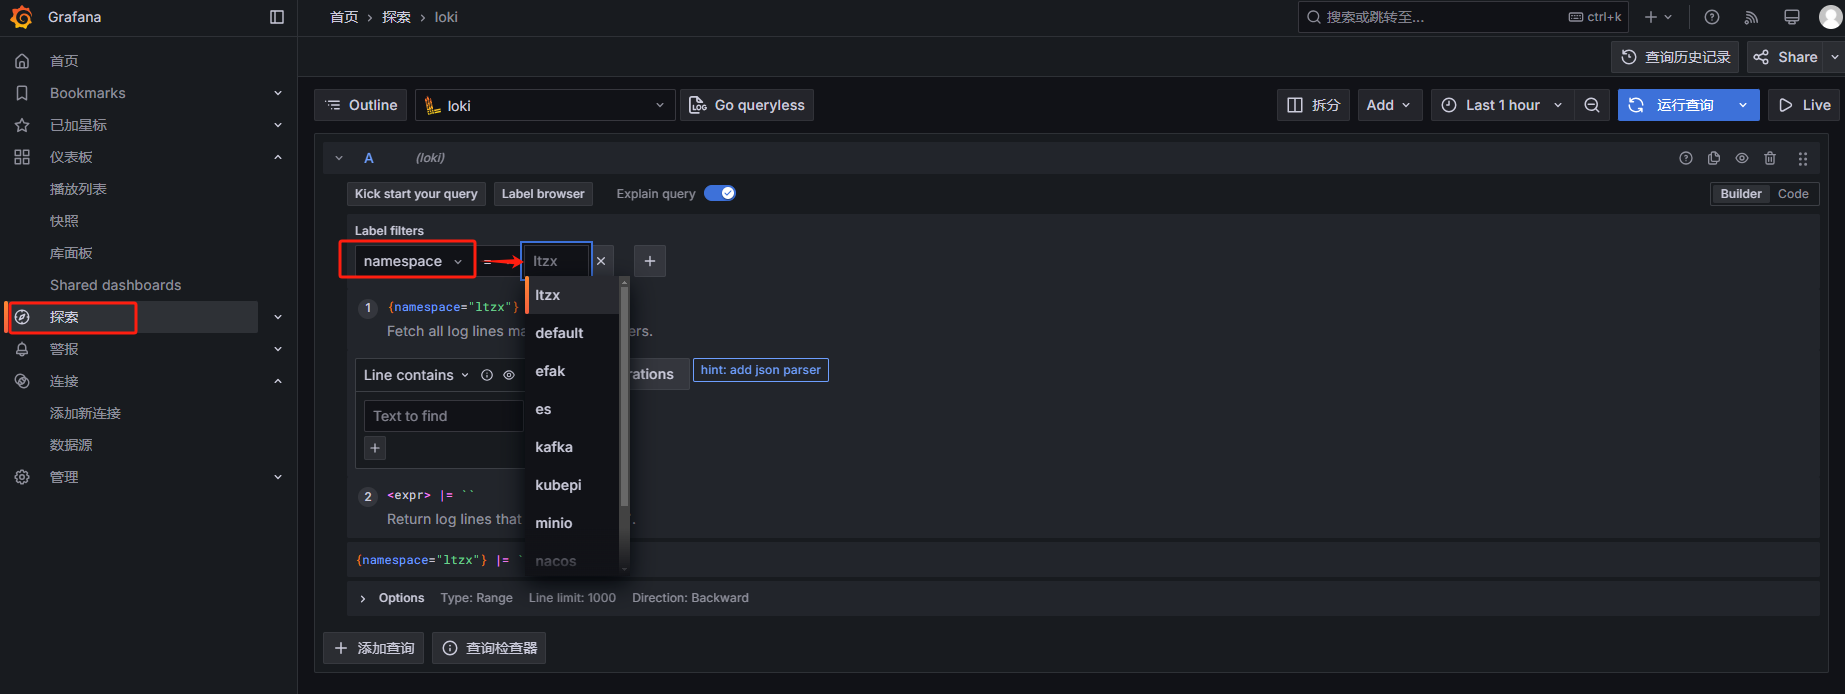Toggle the sidebar dock menu icon
Viewport: 1845px width, 694px height.
point(277,17)
